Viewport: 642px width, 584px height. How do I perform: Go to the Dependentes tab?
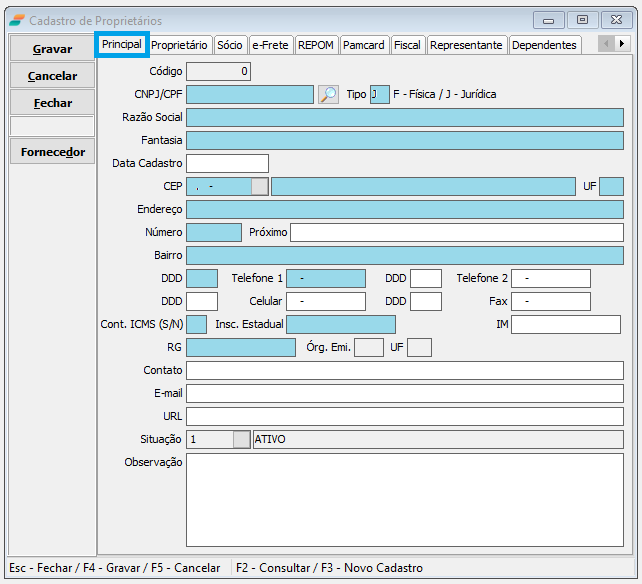point(544,45)
